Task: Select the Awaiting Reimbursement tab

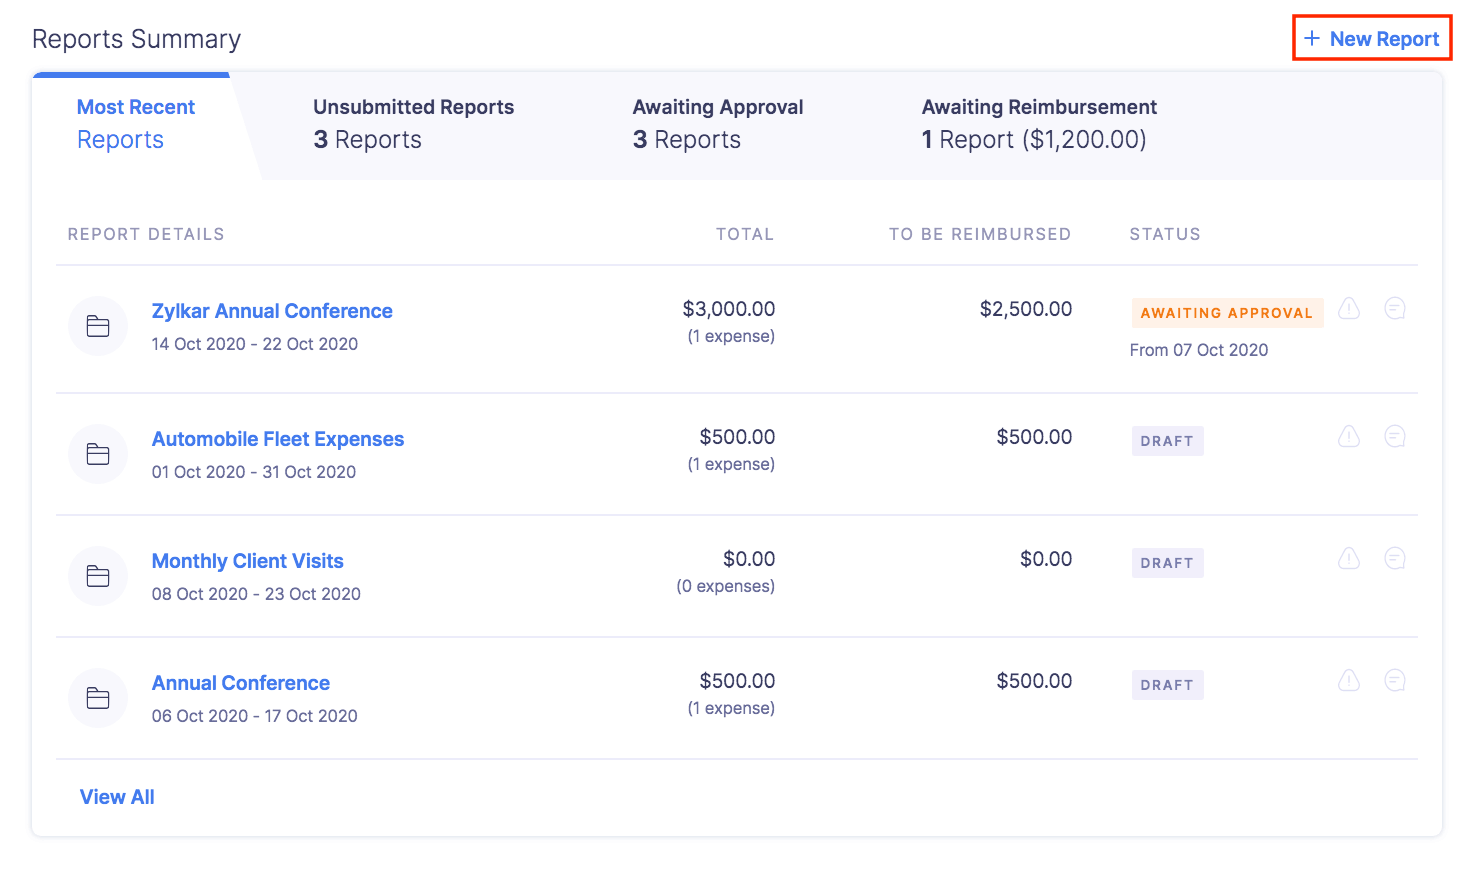Action: point(1038,124)
